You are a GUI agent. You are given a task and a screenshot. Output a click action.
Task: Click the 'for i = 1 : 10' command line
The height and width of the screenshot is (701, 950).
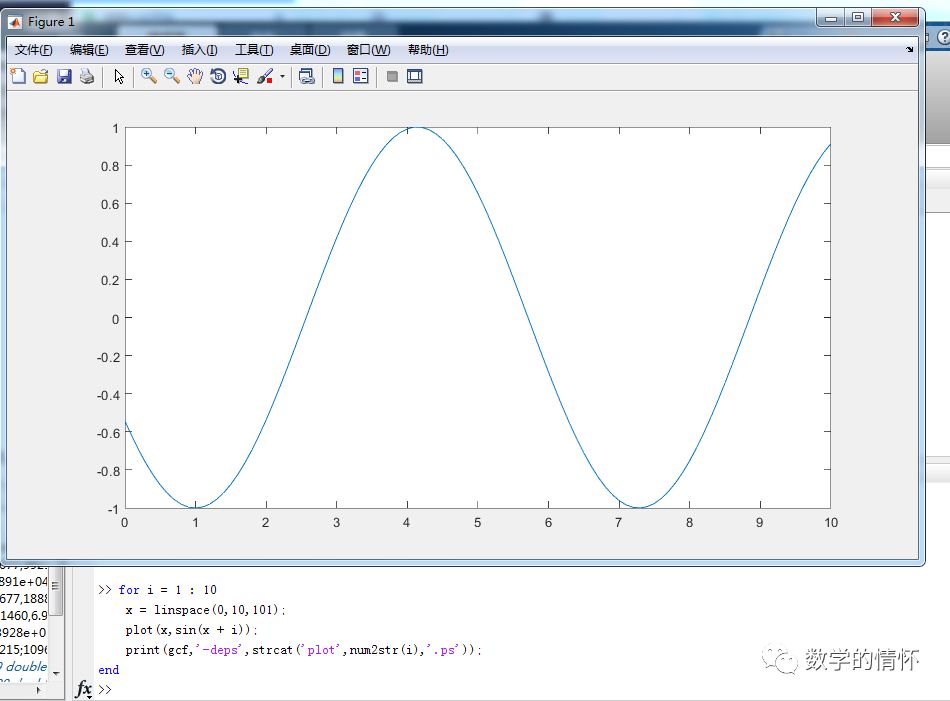point(167,590)
